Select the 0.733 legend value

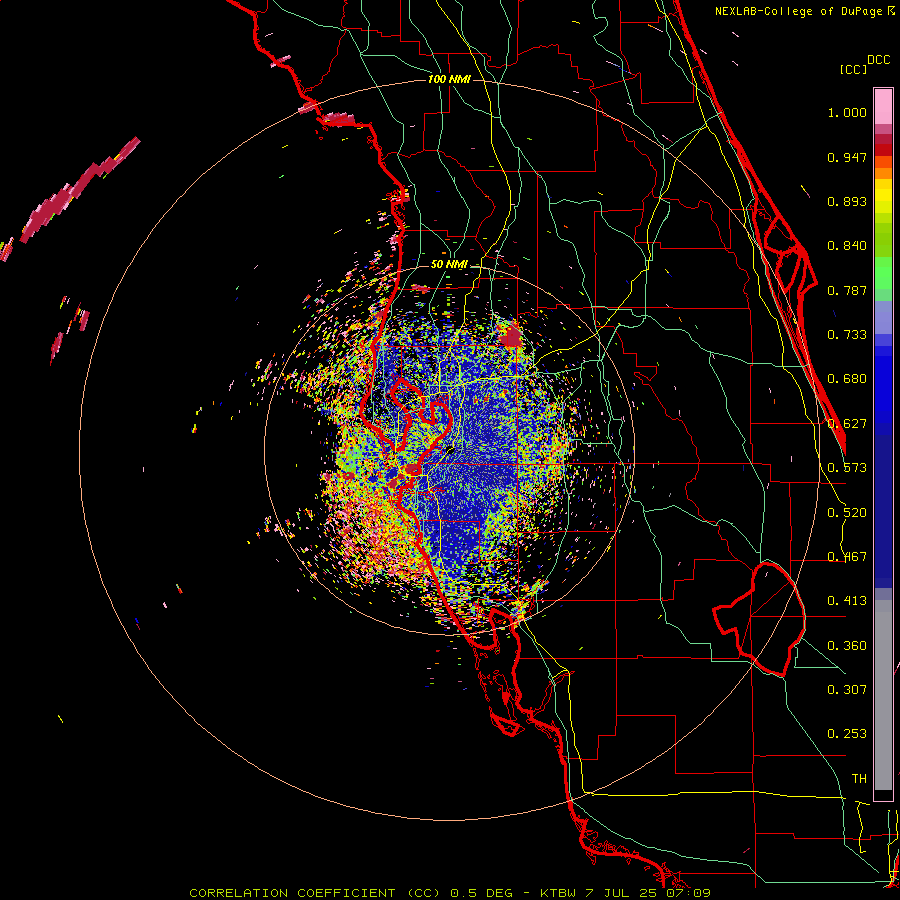(847, 335)
